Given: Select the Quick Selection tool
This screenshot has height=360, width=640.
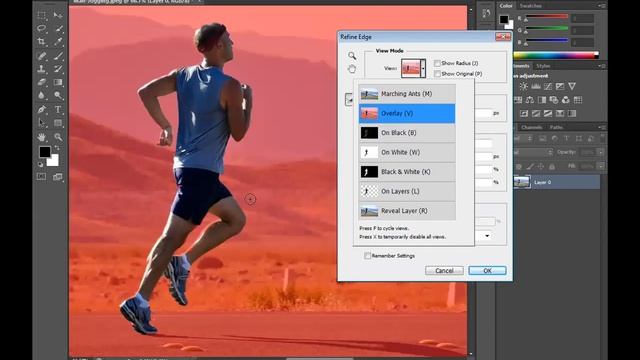Looking at the screenshot, I should (58, 28).
